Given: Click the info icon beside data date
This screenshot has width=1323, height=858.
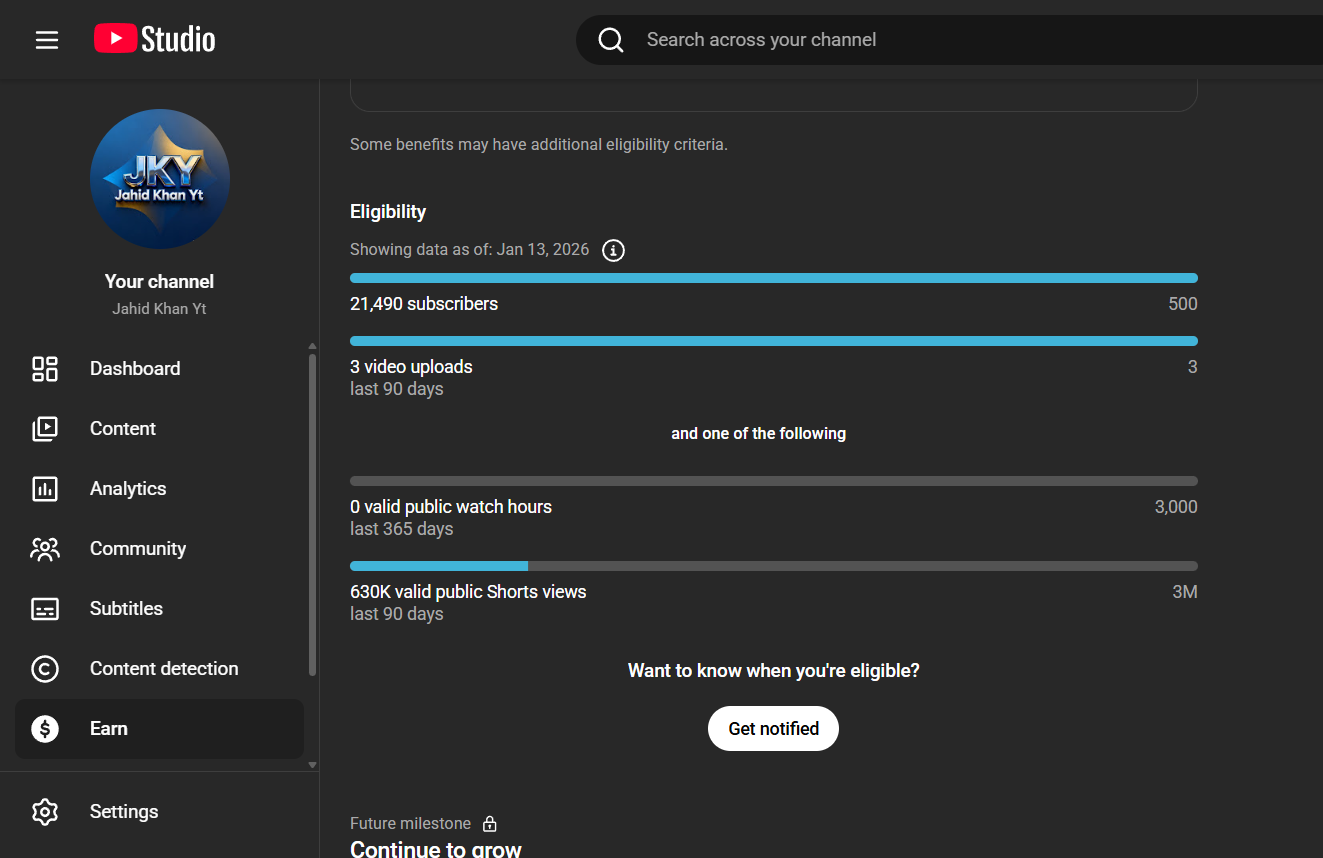Looking at the screenshot, I should coord(614,250).
